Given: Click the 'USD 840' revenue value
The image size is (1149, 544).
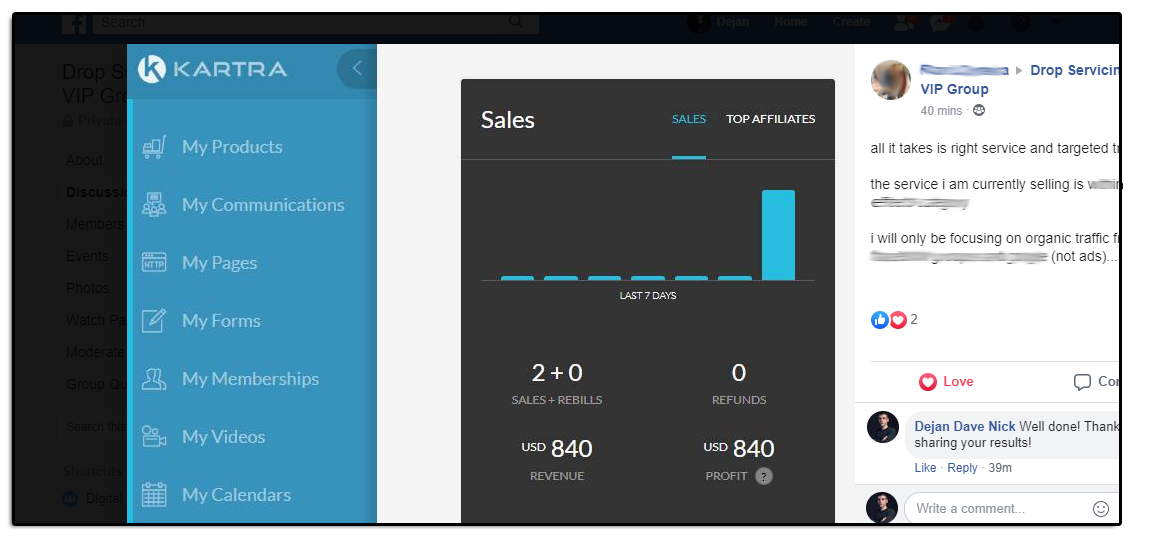Looking at the screenshot, I should coord(557,448).
